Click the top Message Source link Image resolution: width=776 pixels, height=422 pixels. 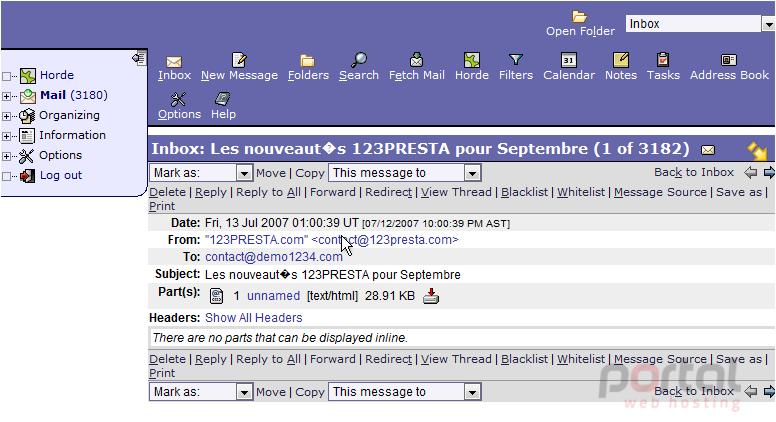[x=660, y=192]
